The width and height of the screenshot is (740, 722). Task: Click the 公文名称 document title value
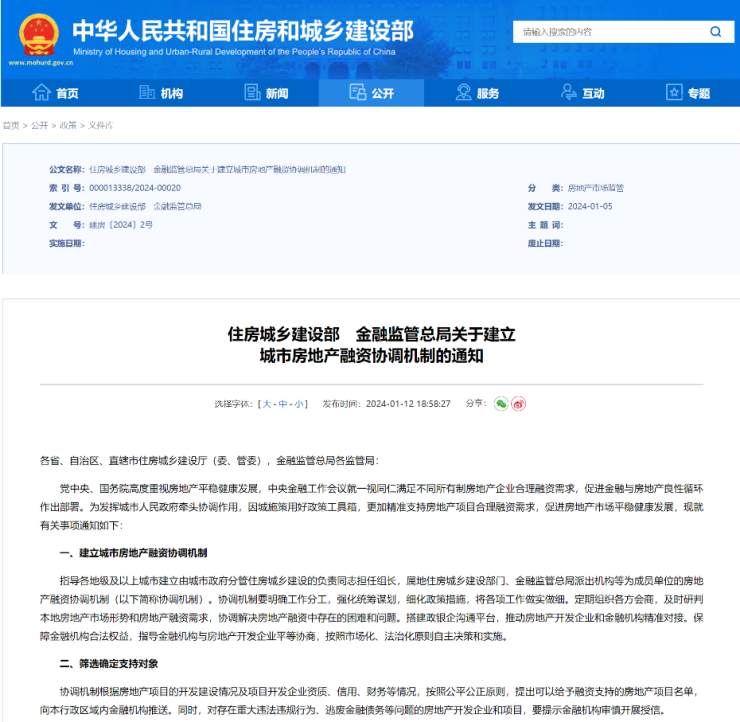tap(218, 169)
